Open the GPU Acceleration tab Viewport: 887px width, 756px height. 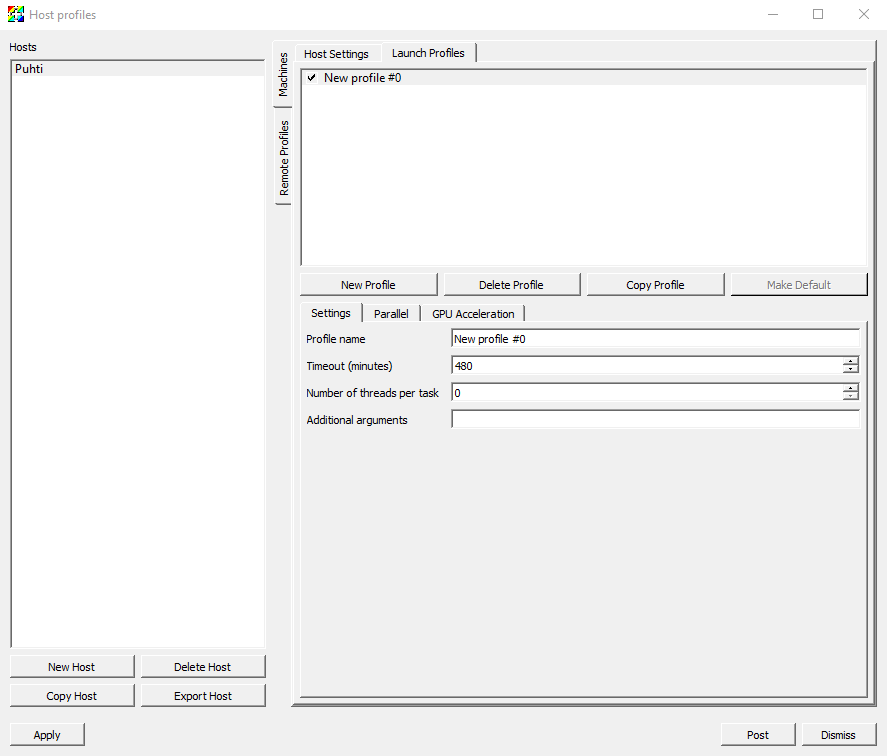[473, 314]
